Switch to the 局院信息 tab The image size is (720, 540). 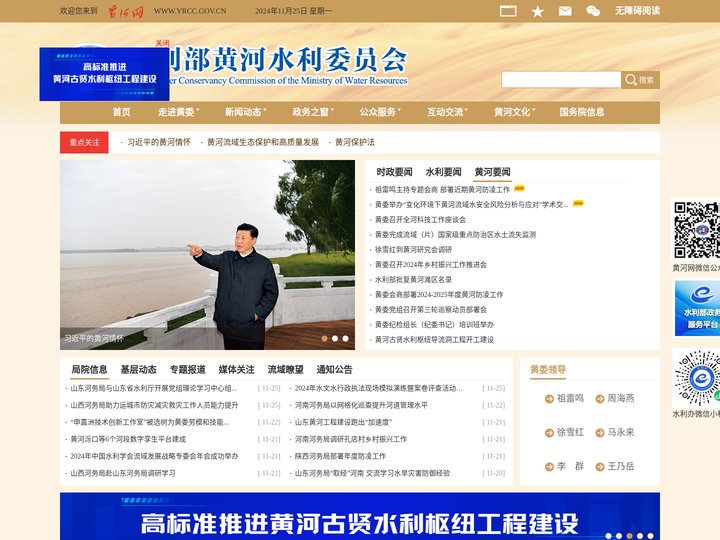pos(90,370)
